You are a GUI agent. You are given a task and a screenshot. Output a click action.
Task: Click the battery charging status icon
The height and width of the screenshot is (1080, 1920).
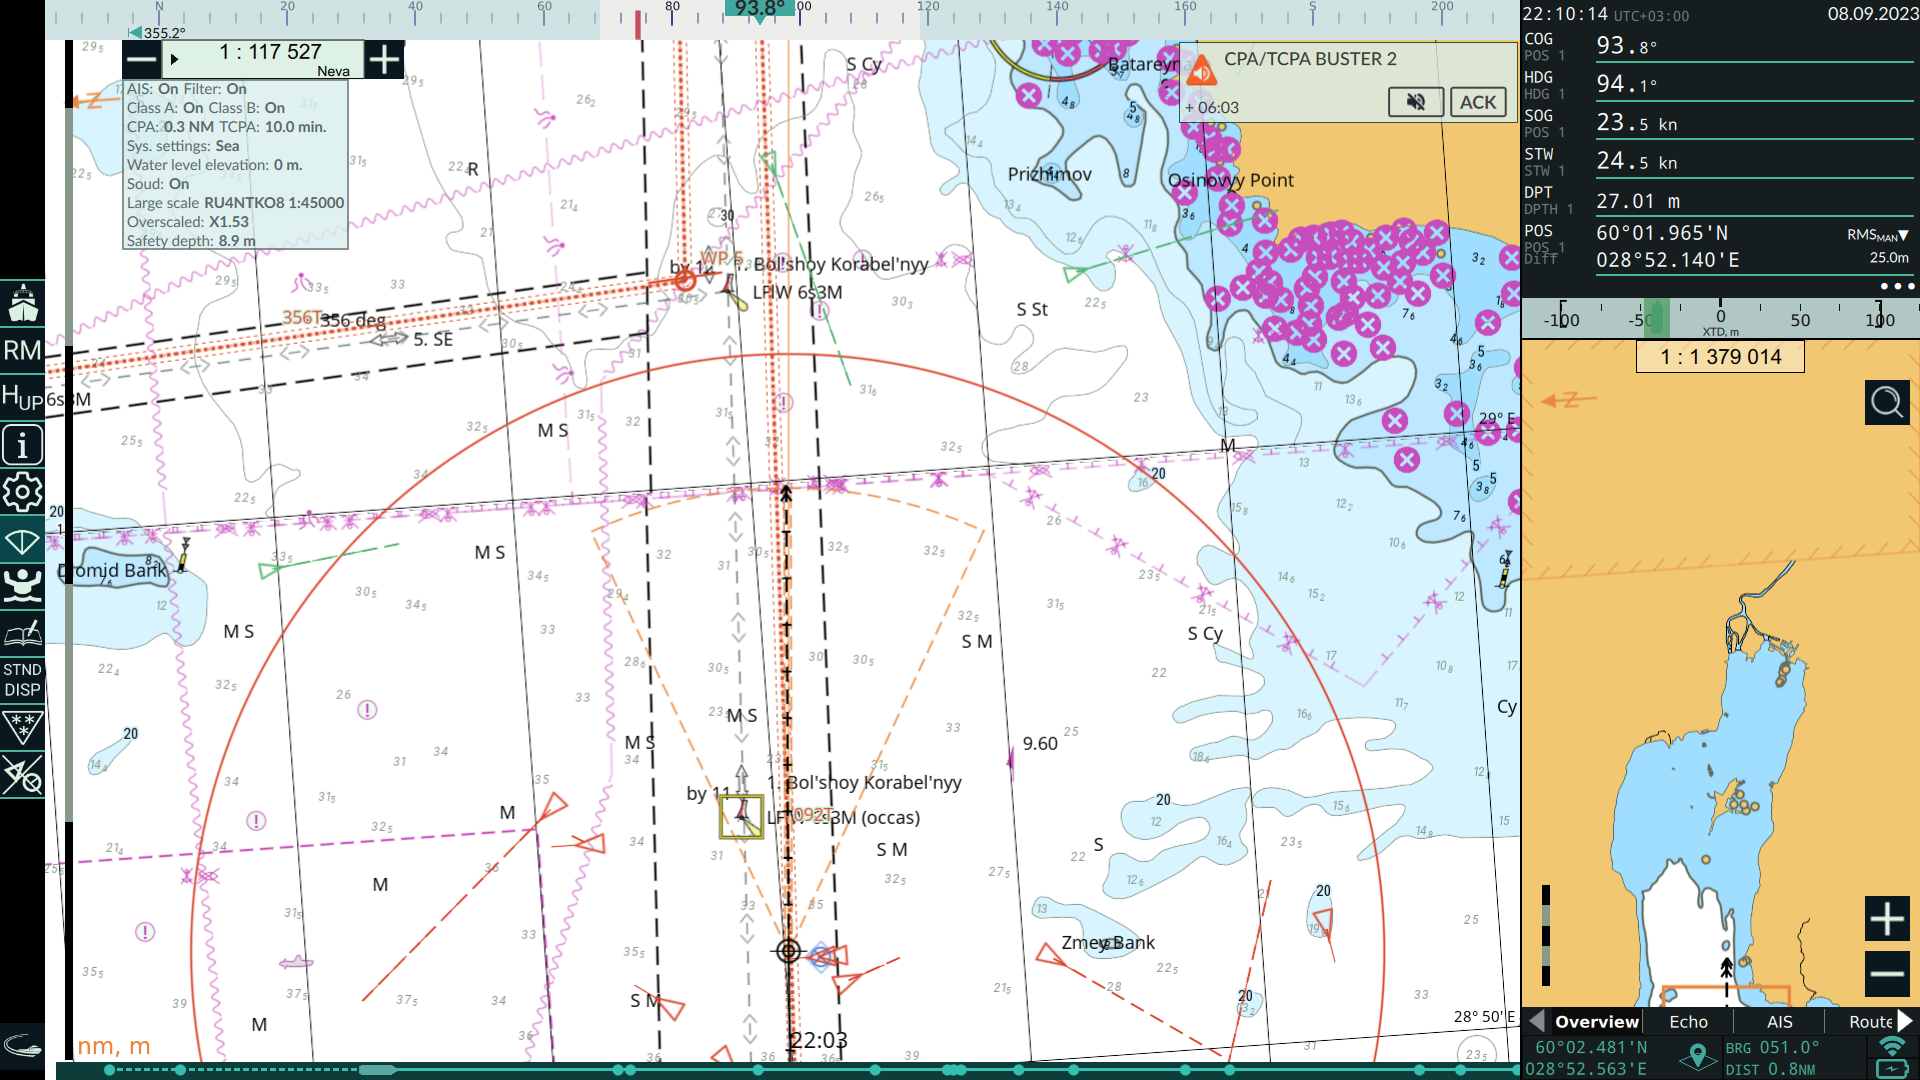pyautogui.click(x=1892, y=1069)
